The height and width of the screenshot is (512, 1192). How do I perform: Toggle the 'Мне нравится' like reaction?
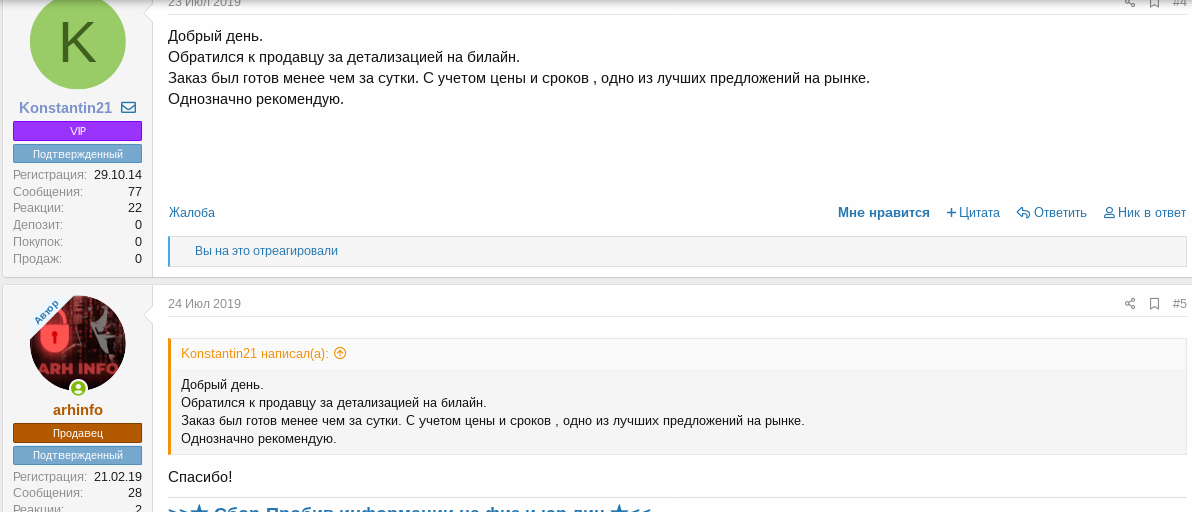883,213
